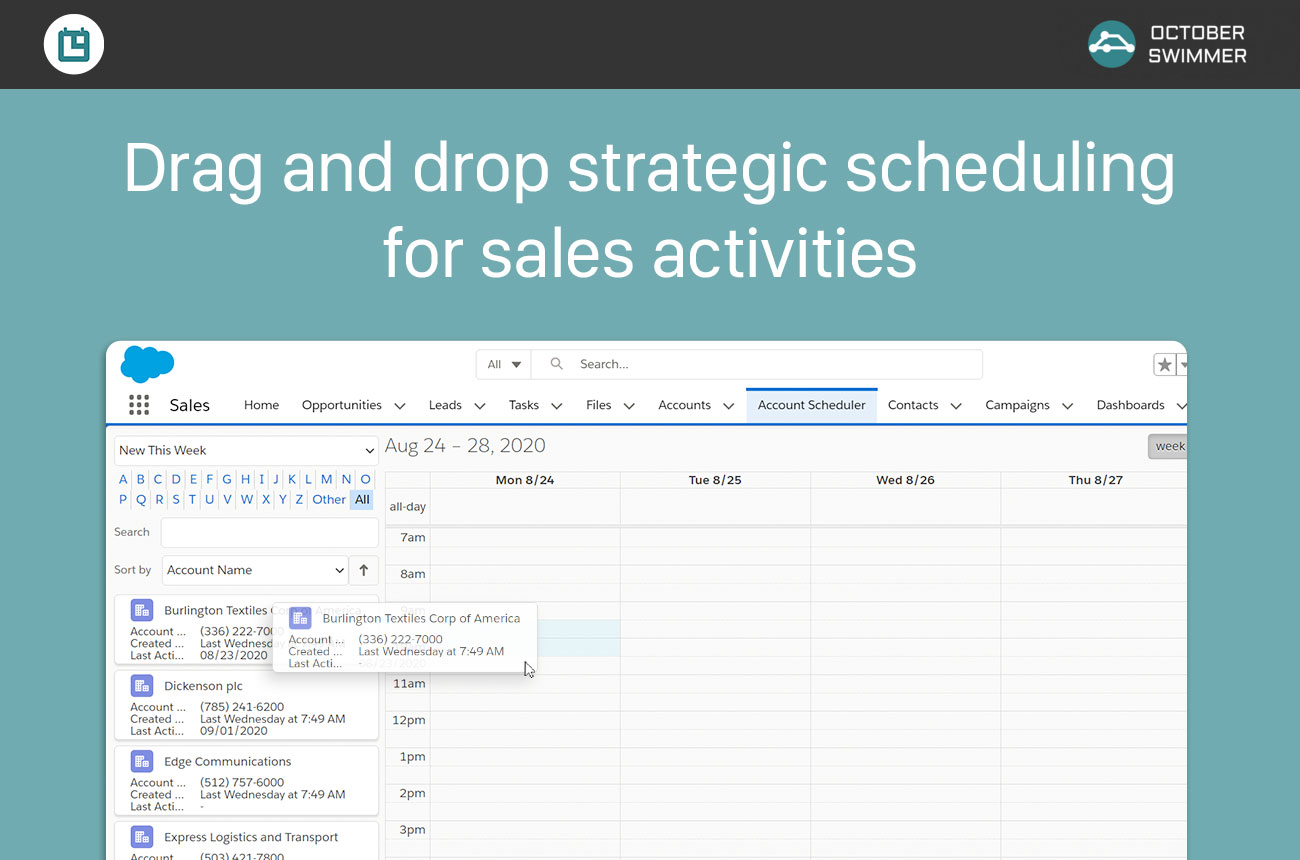Open the Sort by Account Name dropdown
Screen dimensions: 1300x860
(255, 570)
